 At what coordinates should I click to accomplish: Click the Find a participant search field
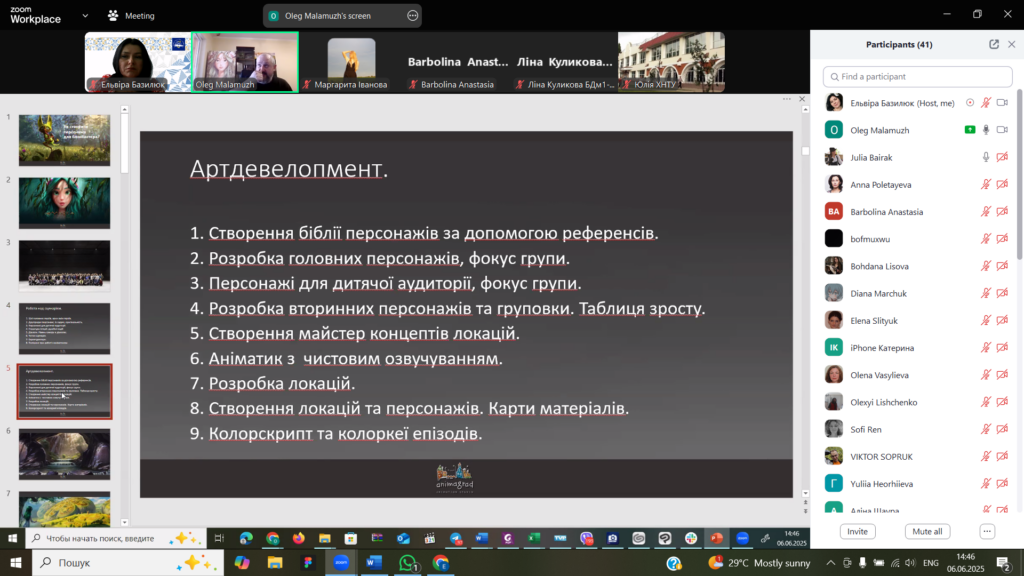pyautogui.click(x=918, y=76)
